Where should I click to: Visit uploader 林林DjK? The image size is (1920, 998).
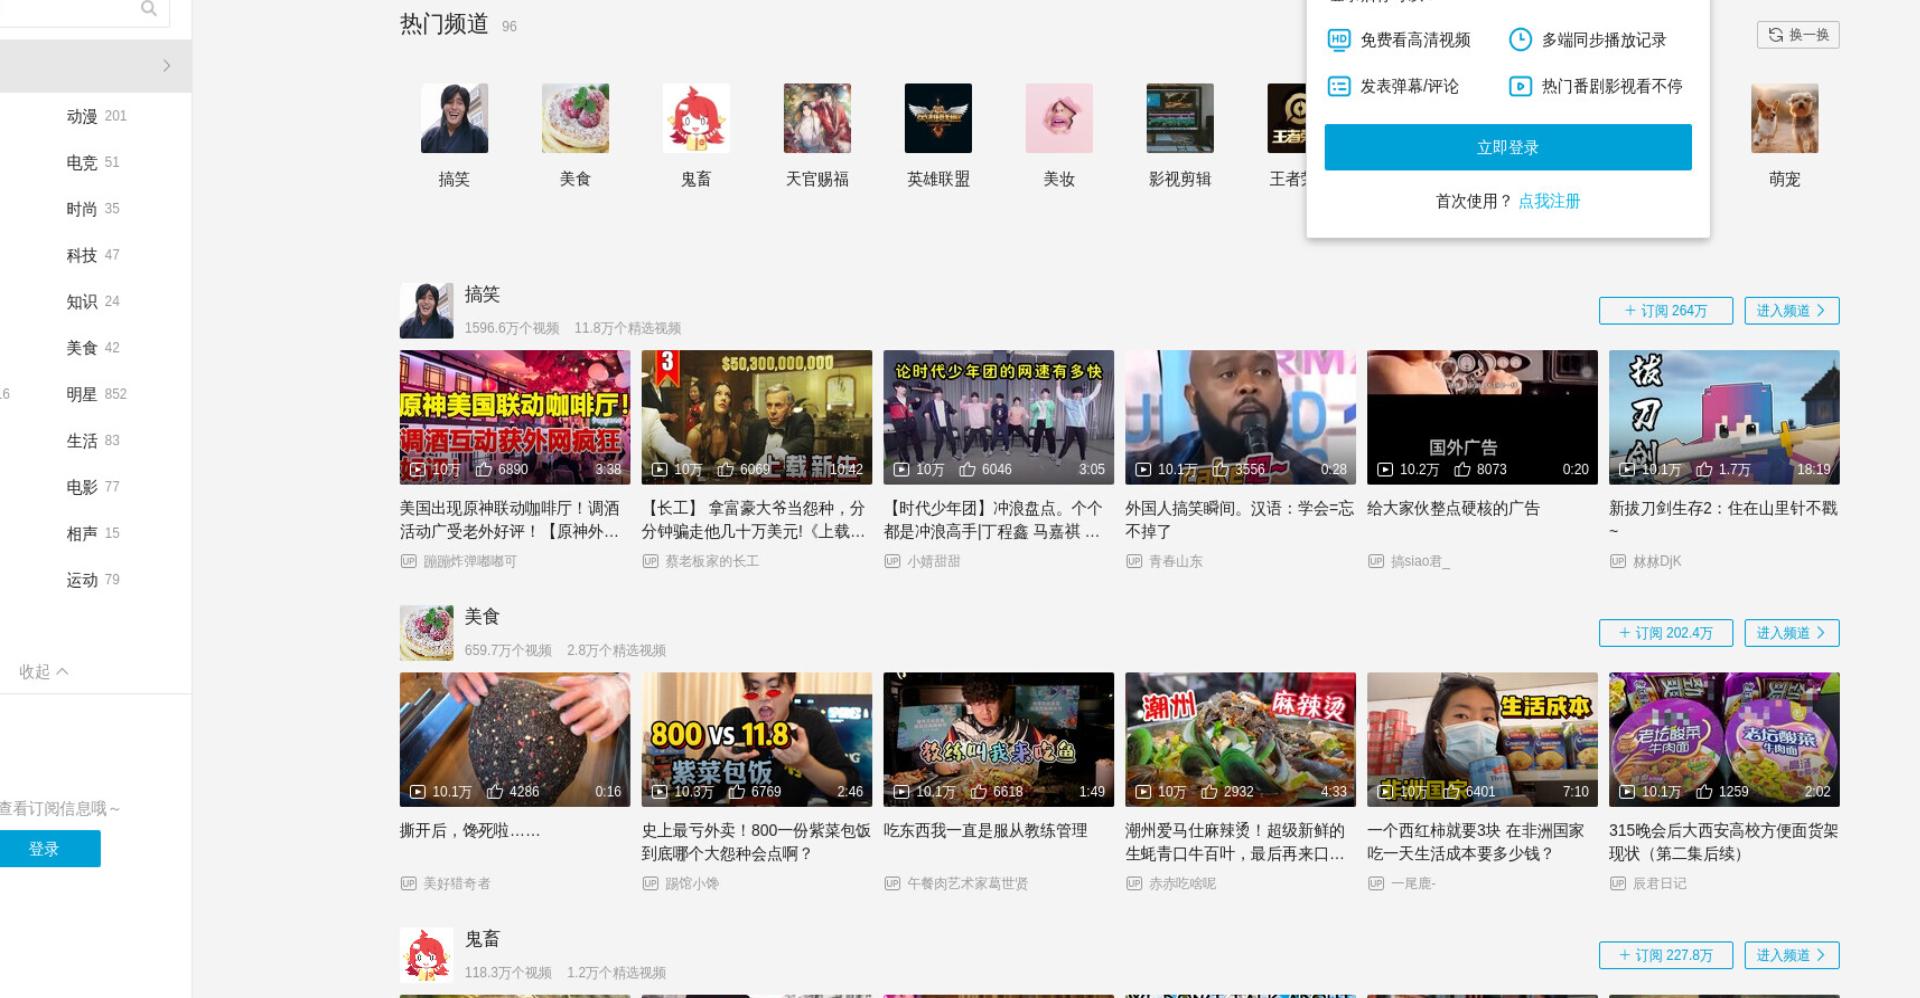pyautogui.click(x=1657, y=561)
